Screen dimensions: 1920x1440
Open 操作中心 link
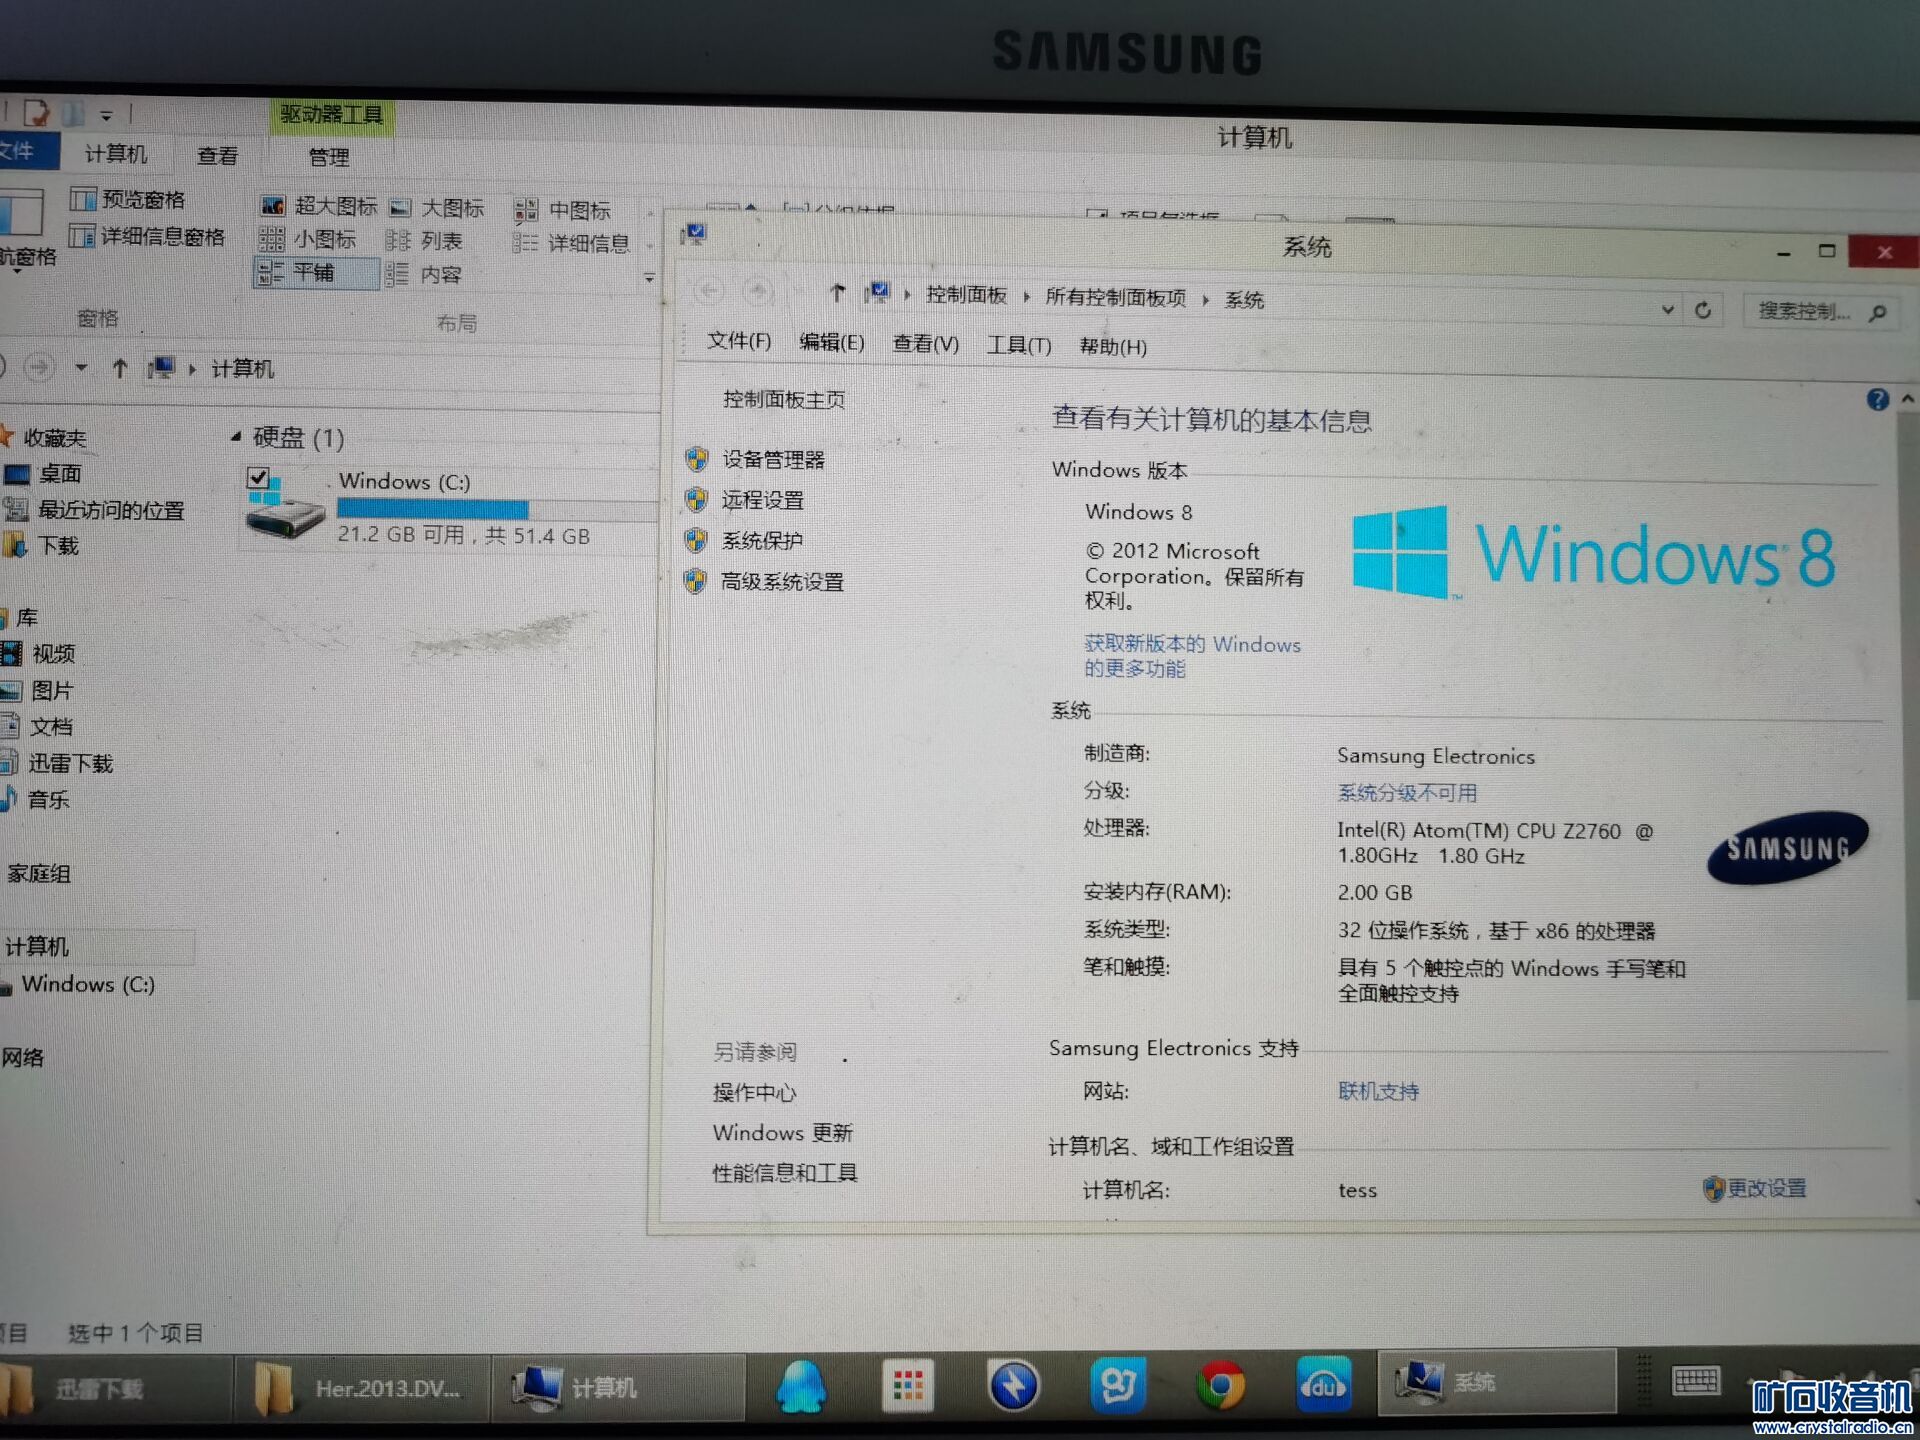coord(754,1093)
